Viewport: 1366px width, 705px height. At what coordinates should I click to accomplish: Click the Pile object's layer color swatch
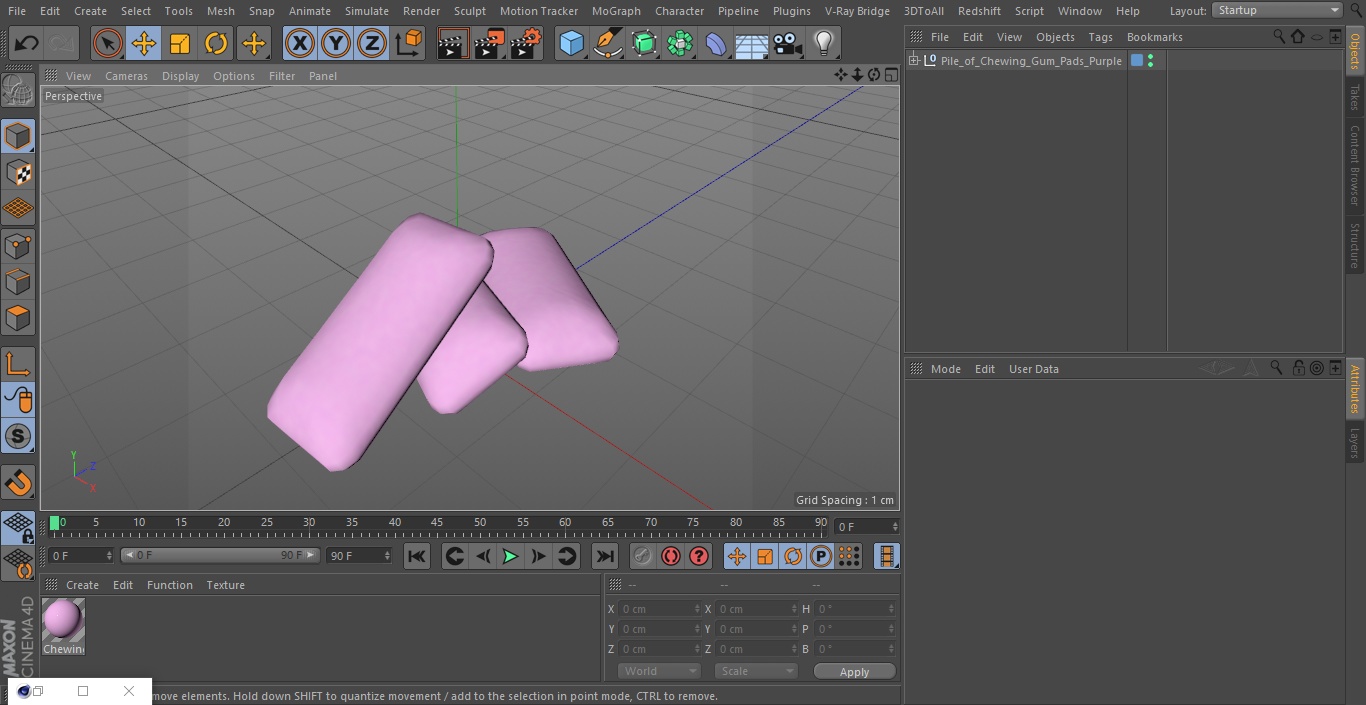pyautogui.click(x=1137, y=61)
